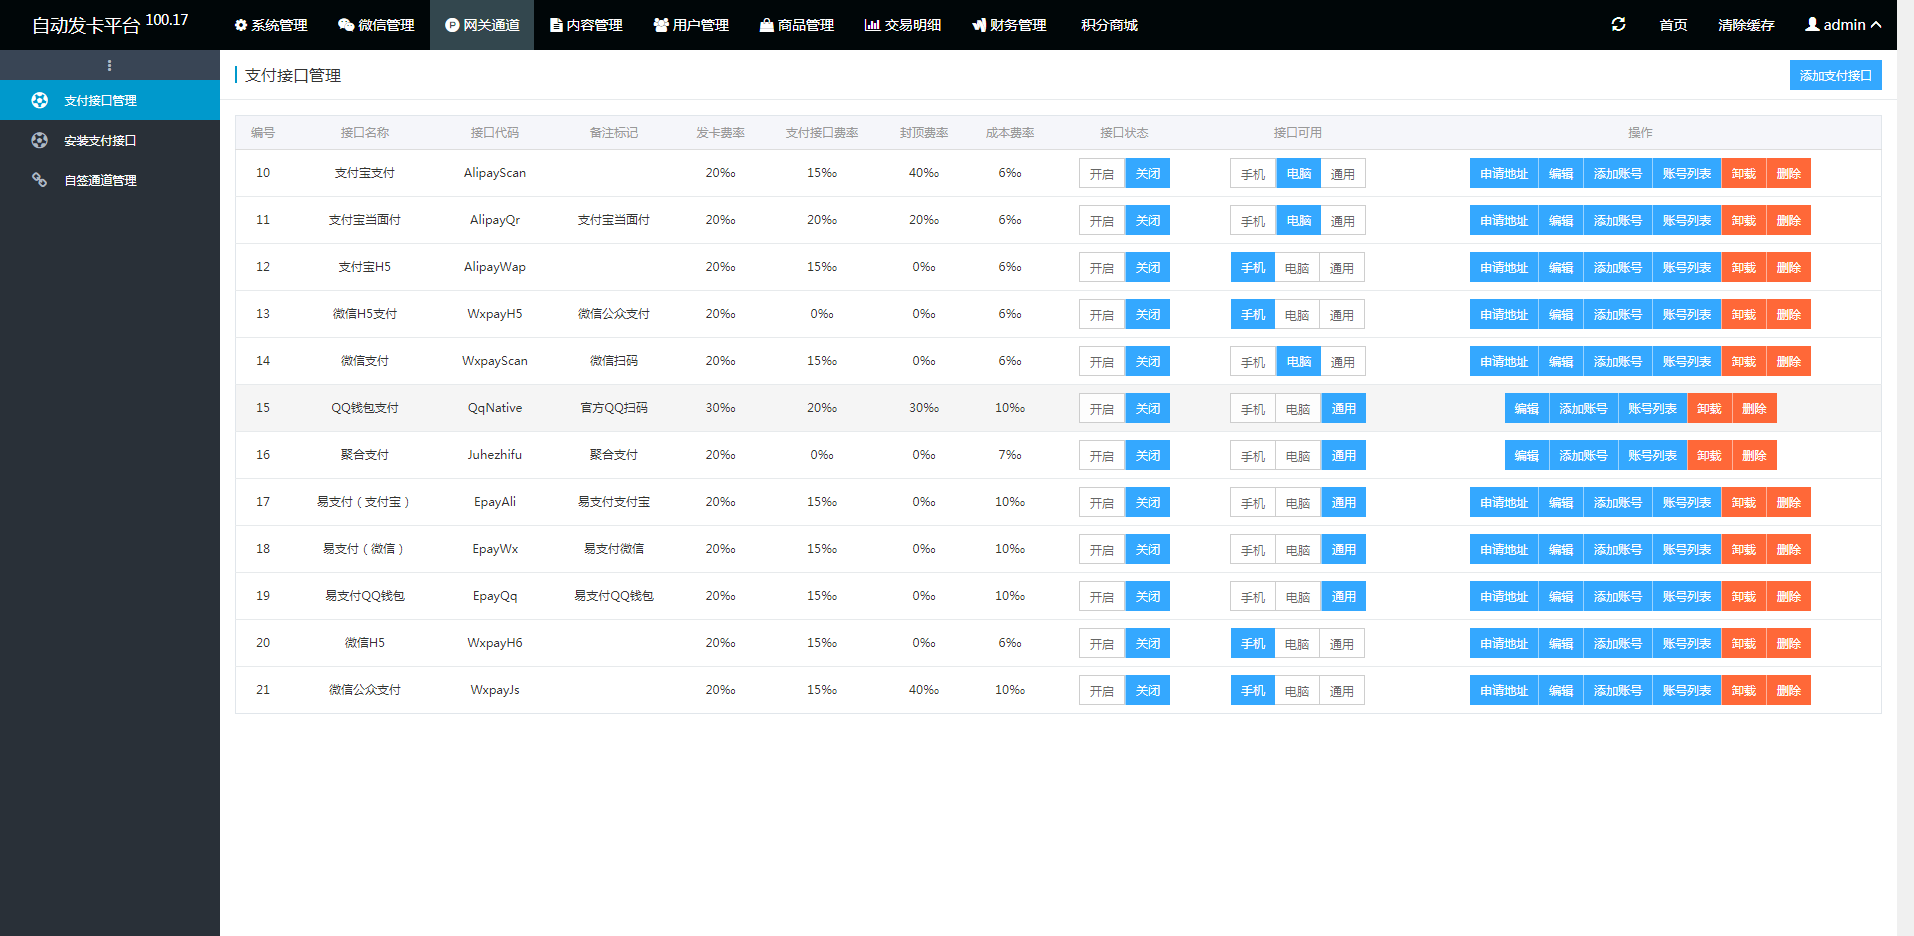Open the 内容管理 top menu

[x=586, y=25]
